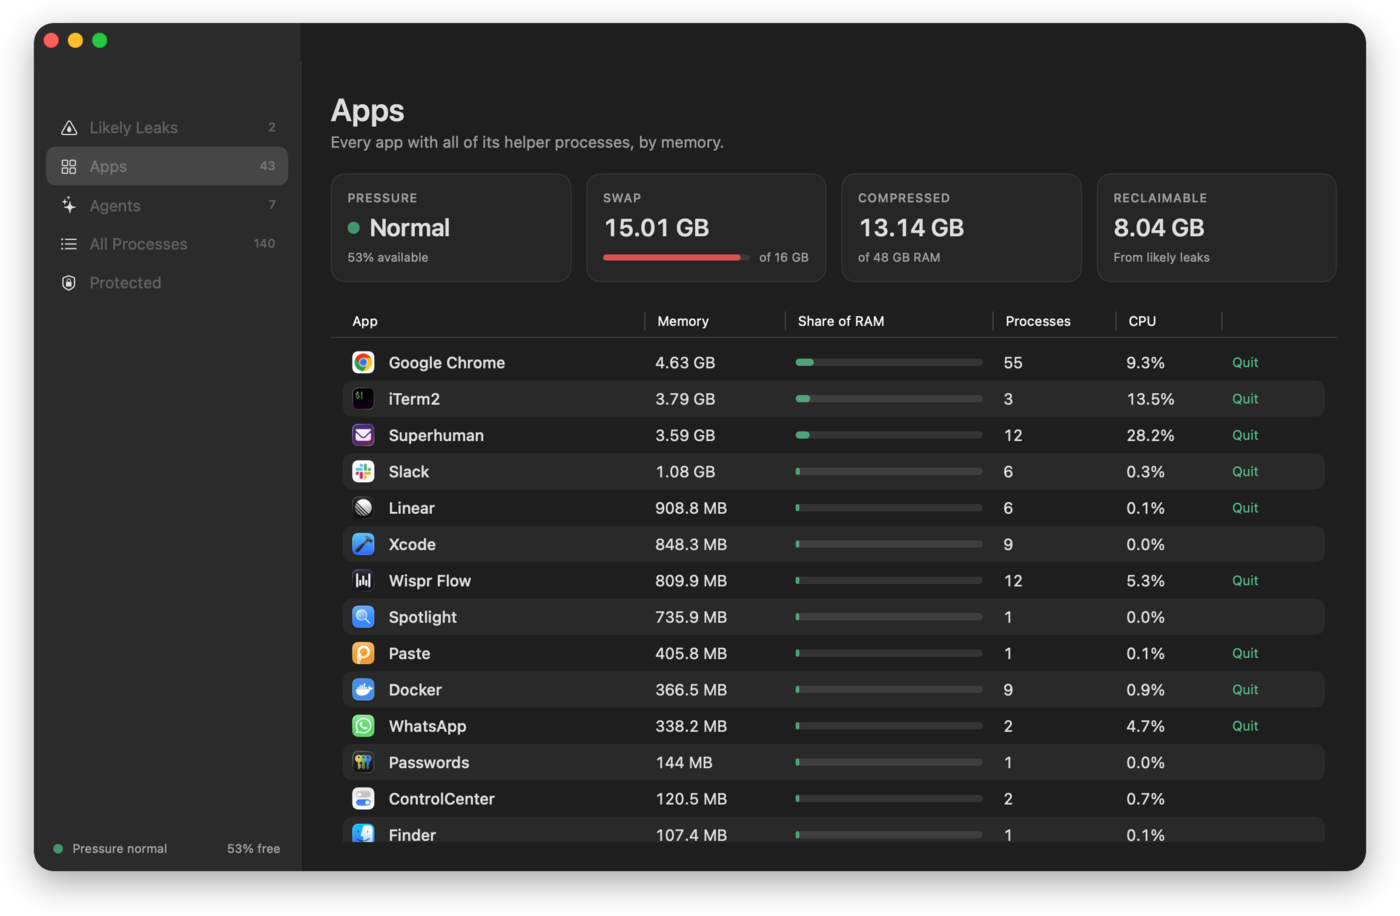The image size is (1400, 916).
Task: Quit Linear
Action: [x=1245, y=508]
